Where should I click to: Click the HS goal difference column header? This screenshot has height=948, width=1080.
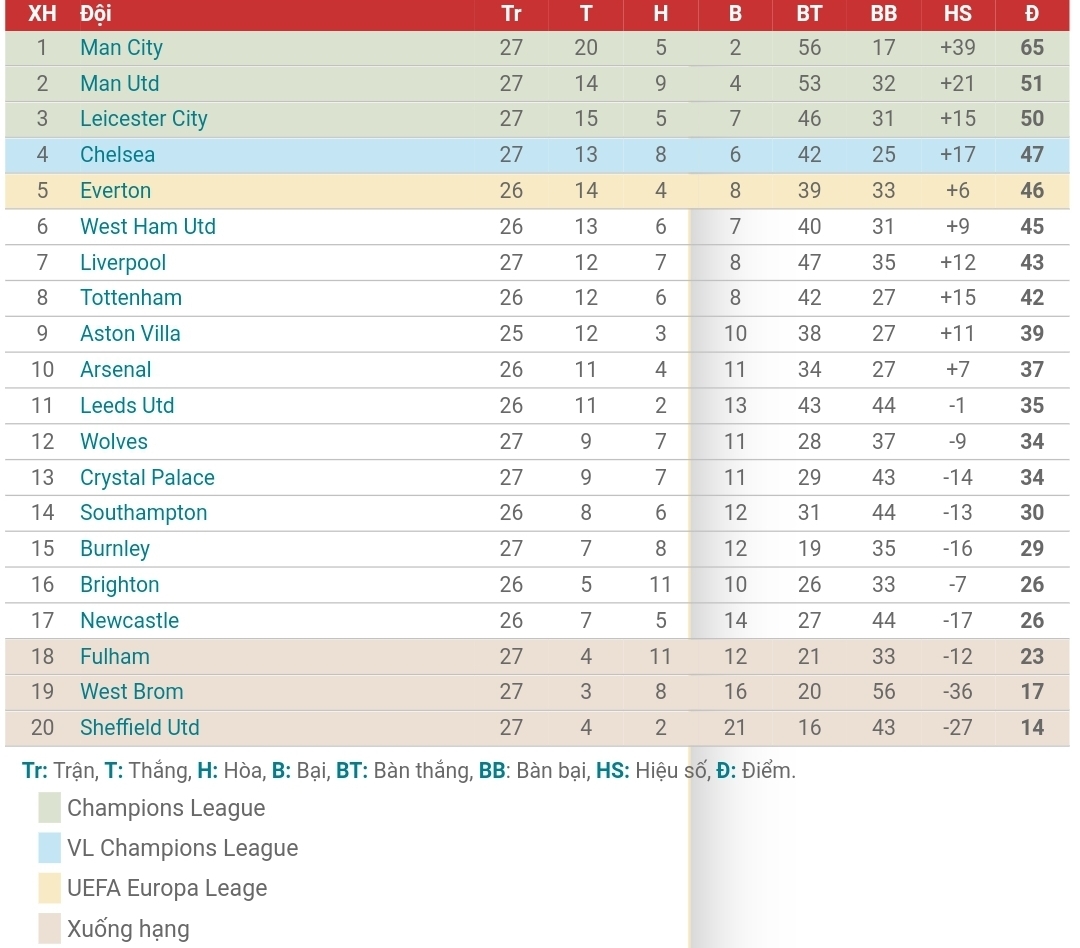[x=957, y=14]
